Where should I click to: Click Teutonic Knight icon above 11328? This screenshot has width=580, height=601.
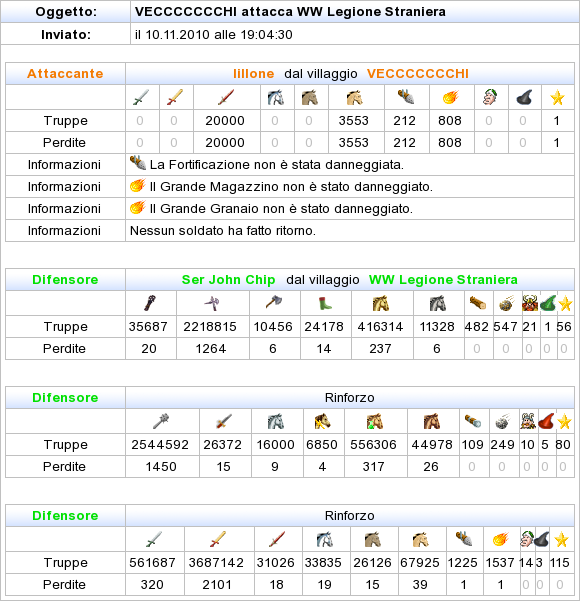[438, 303]
